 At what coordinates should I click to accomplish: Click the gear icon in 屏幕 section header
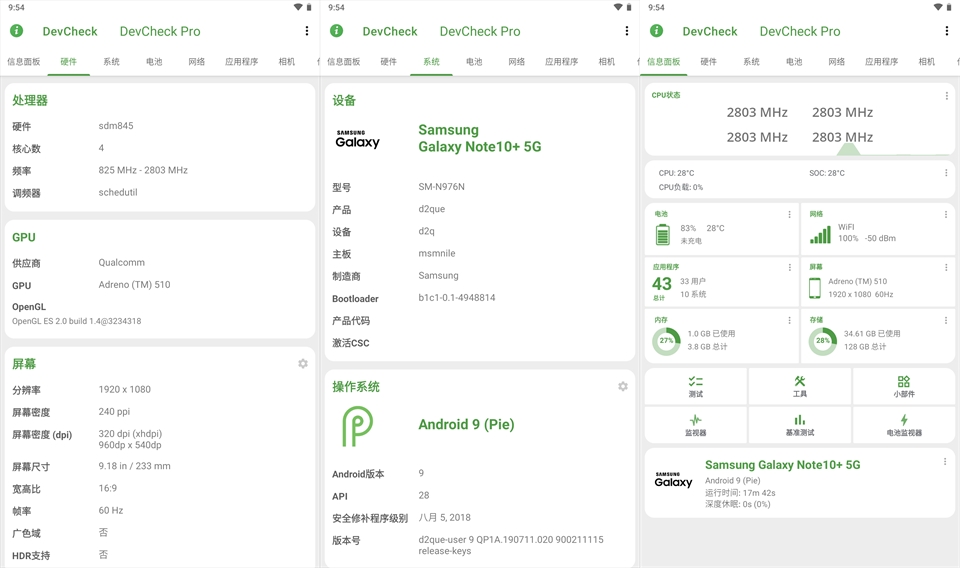click(303, 364)
